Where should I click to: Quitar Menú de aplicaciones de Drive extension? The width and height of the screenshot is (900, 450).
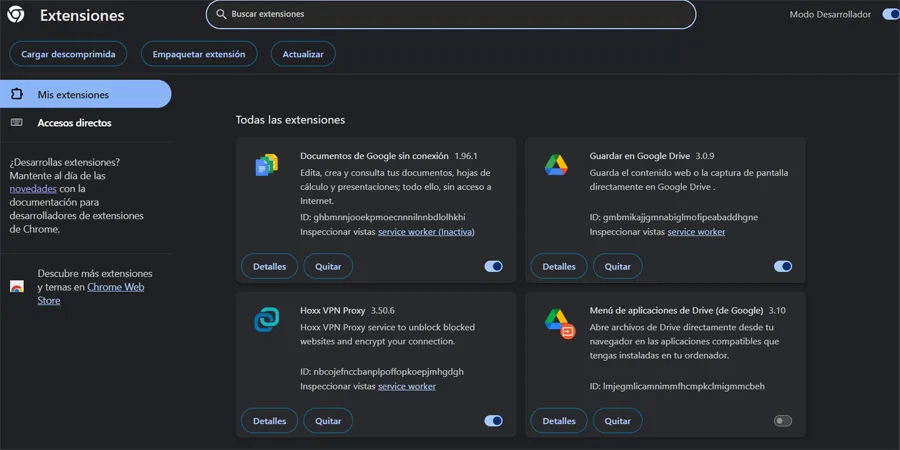618,421
